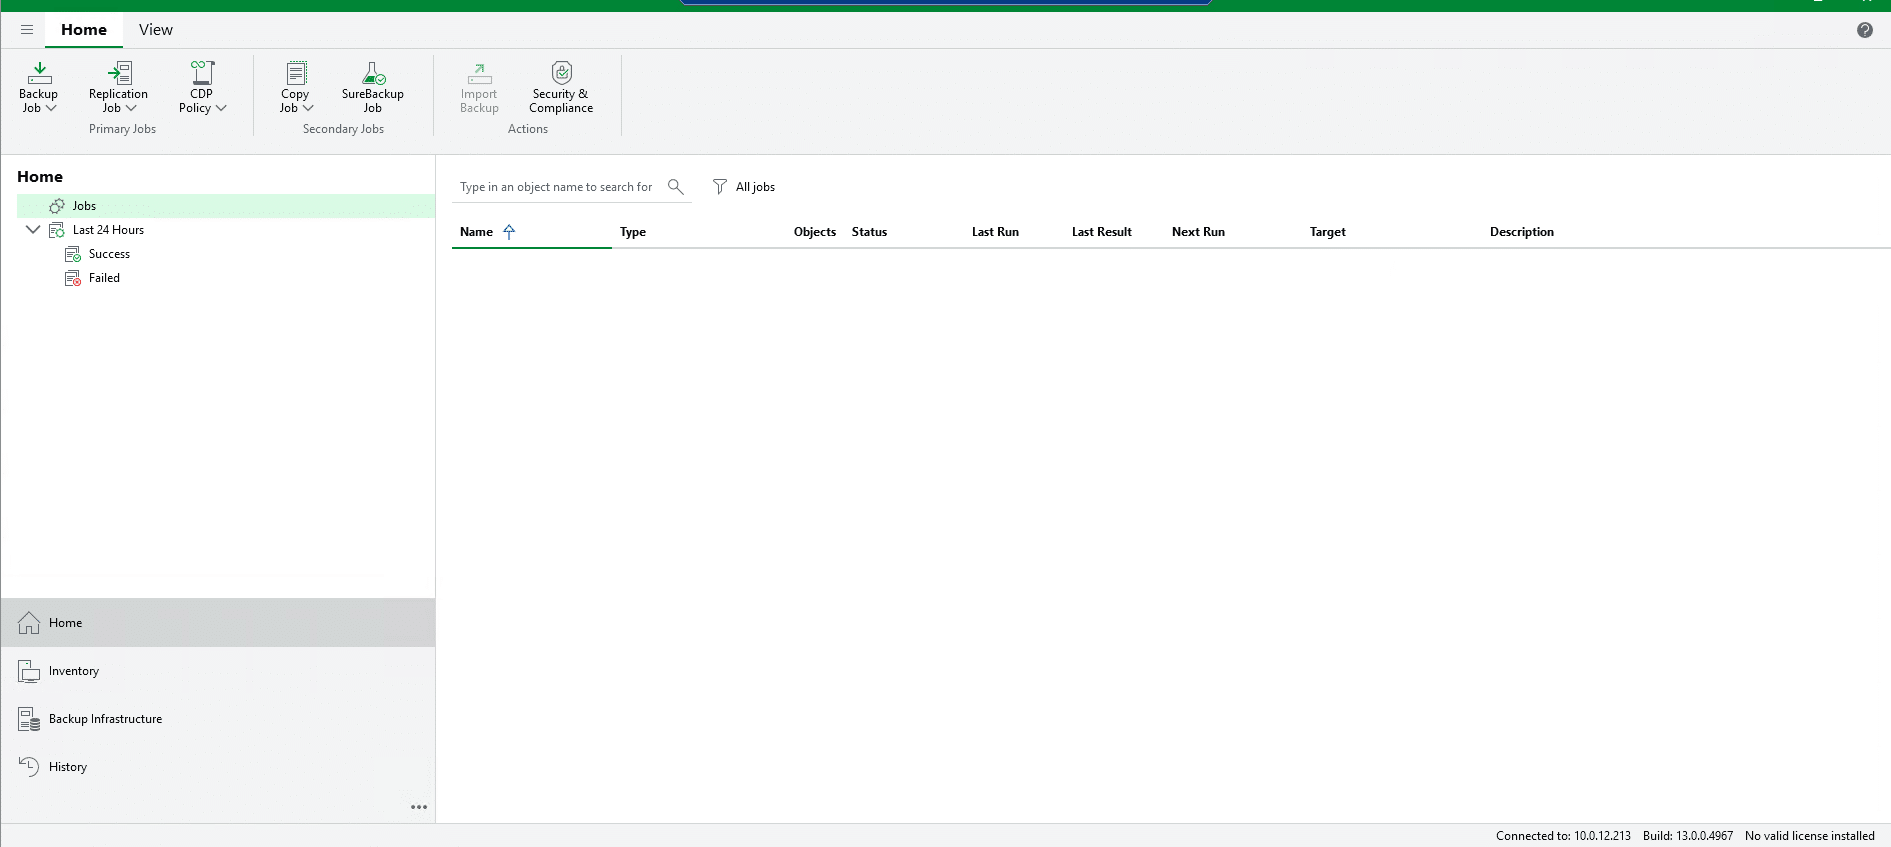The image size is (1891, 847).
Task: Click the search magnifier icon
Action: (x=676, y=187)
